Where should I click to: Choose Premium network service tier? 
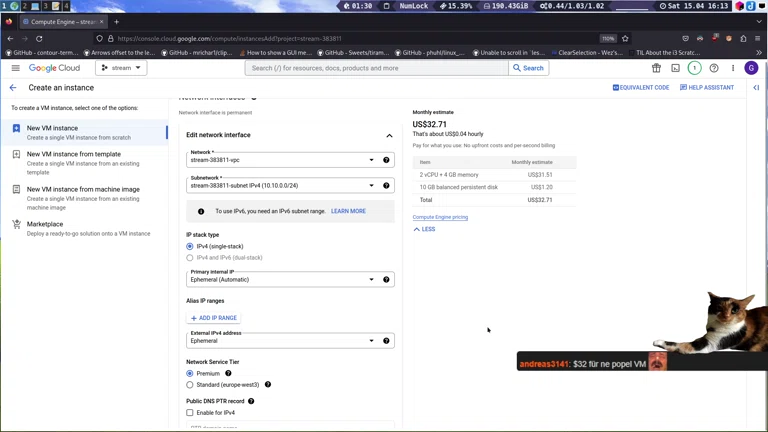click(x=190, y=373)
